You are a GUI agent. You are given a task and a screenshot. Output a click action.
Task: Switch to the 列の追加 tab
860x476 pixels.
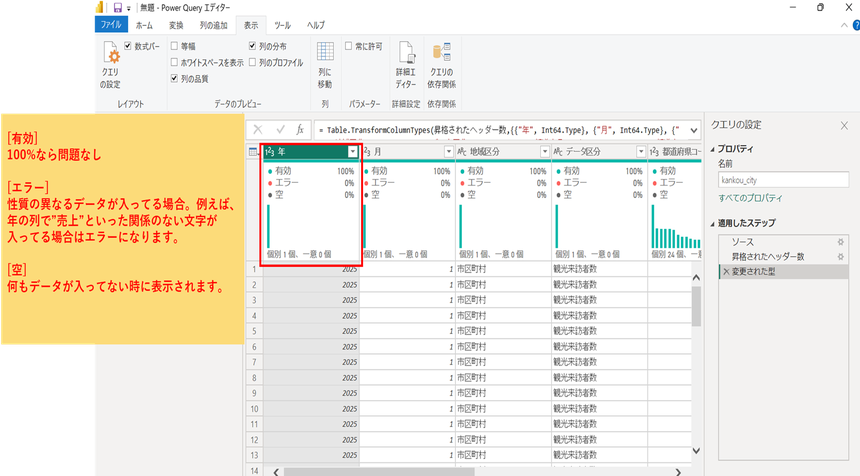(213, 25)
